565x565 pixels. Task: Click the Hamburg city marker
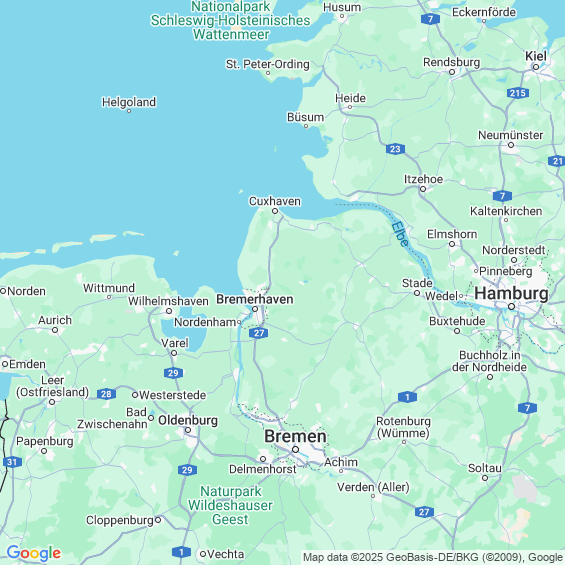tap(511, 307)
